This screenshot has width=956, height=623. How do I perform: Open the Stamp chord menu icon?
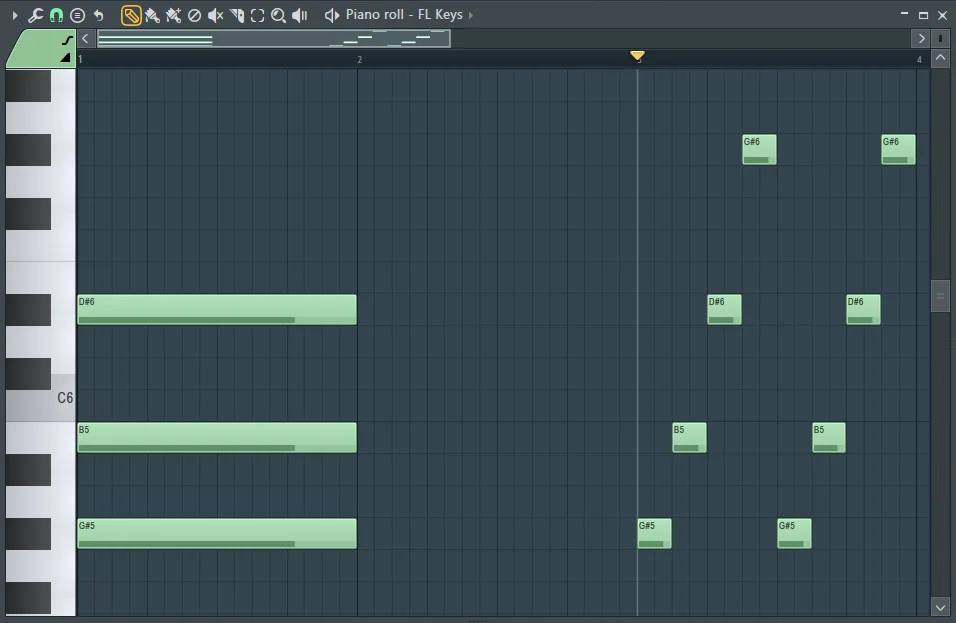click(x=77, y=15)
